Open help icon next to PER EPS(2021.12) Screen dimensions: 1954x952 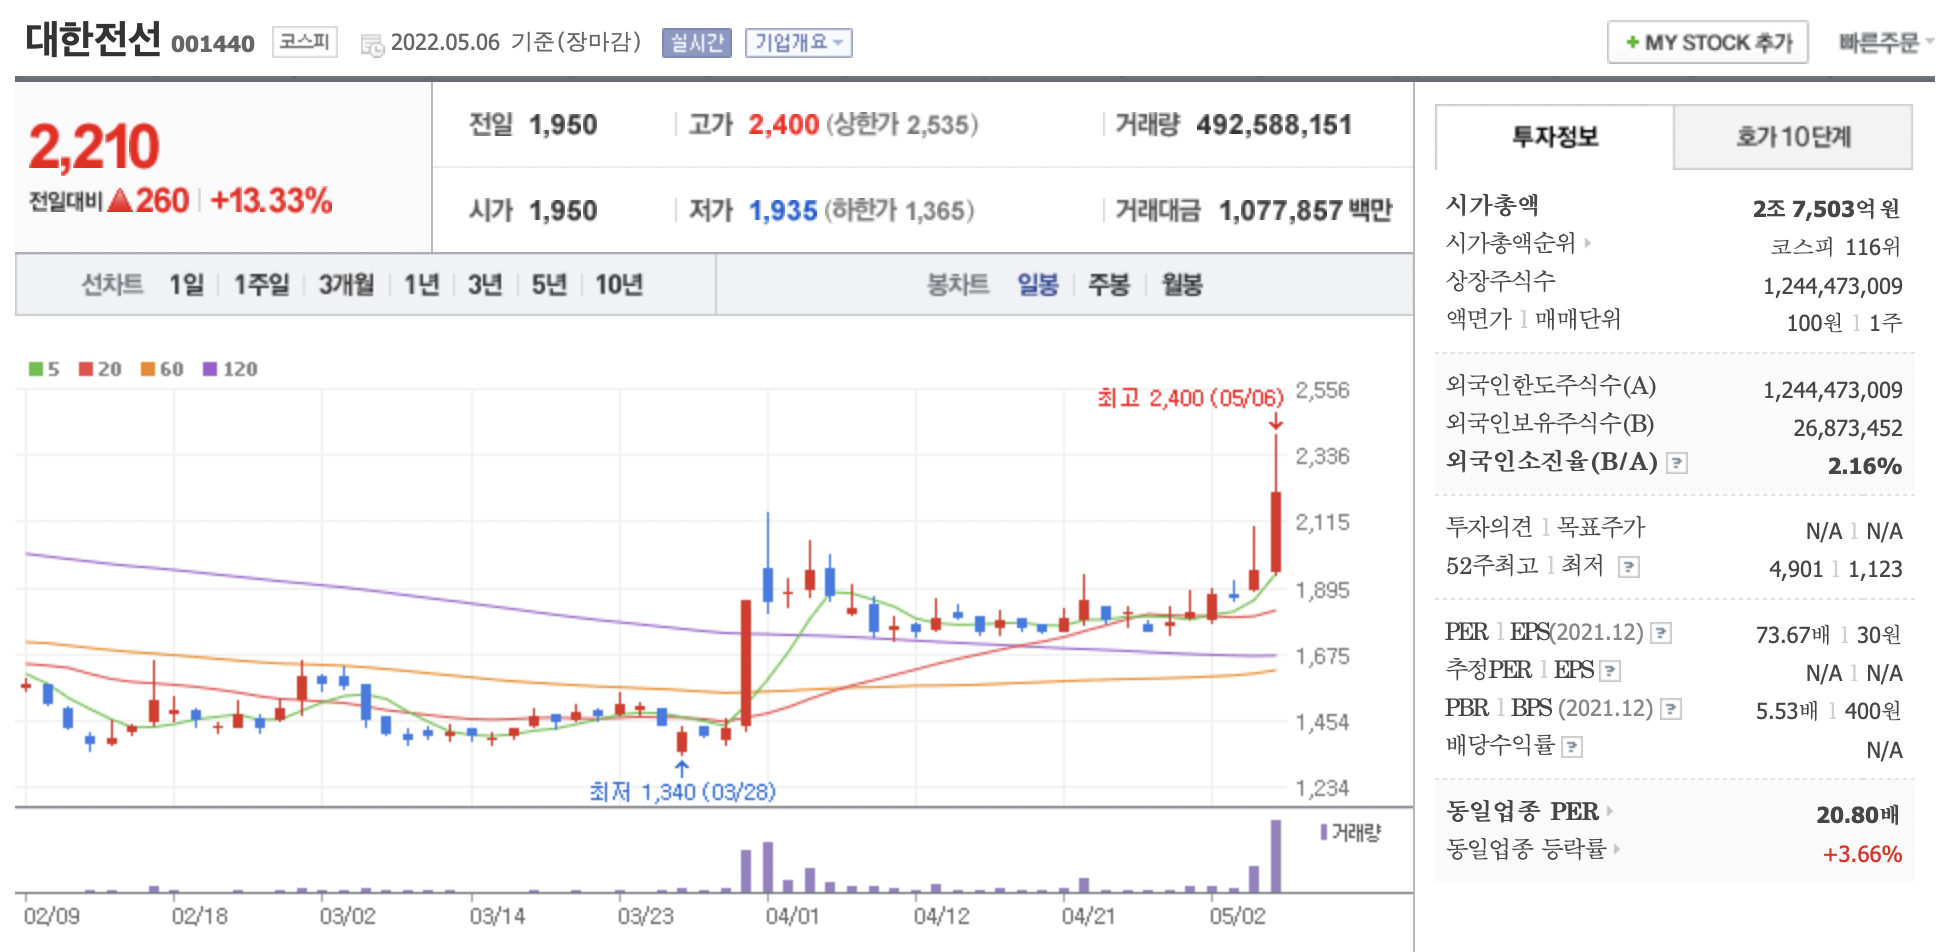[1661, 633]
